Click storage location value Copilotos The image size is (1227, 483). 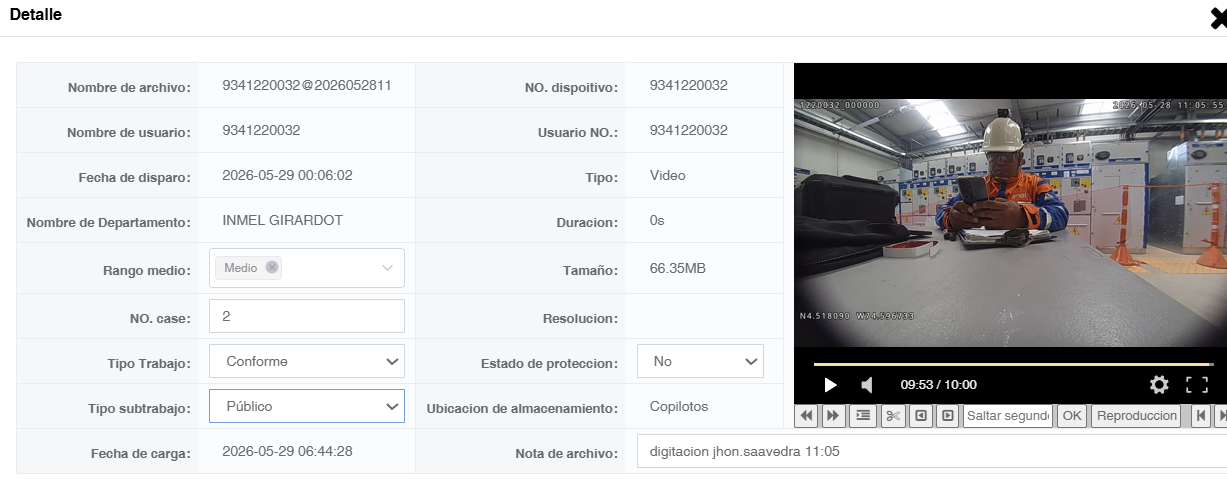point(679,406)
